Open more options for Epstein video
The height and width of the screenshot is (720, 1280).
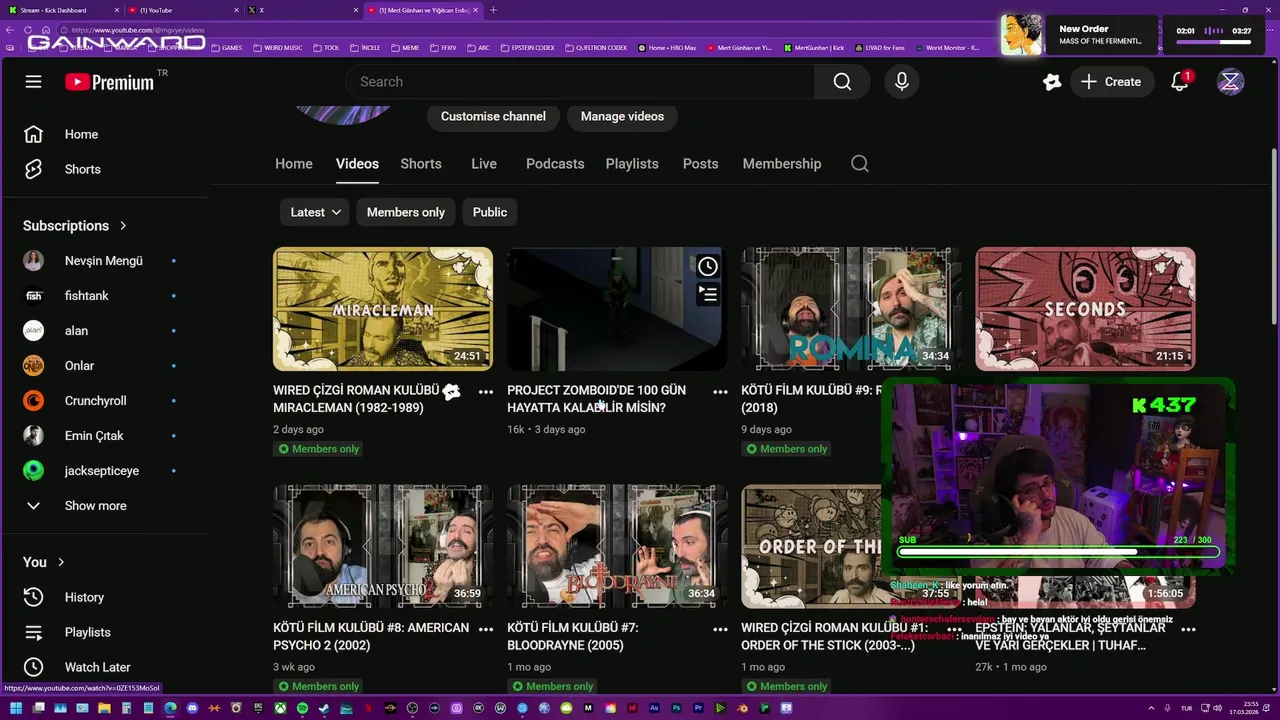pos(1189,630)
